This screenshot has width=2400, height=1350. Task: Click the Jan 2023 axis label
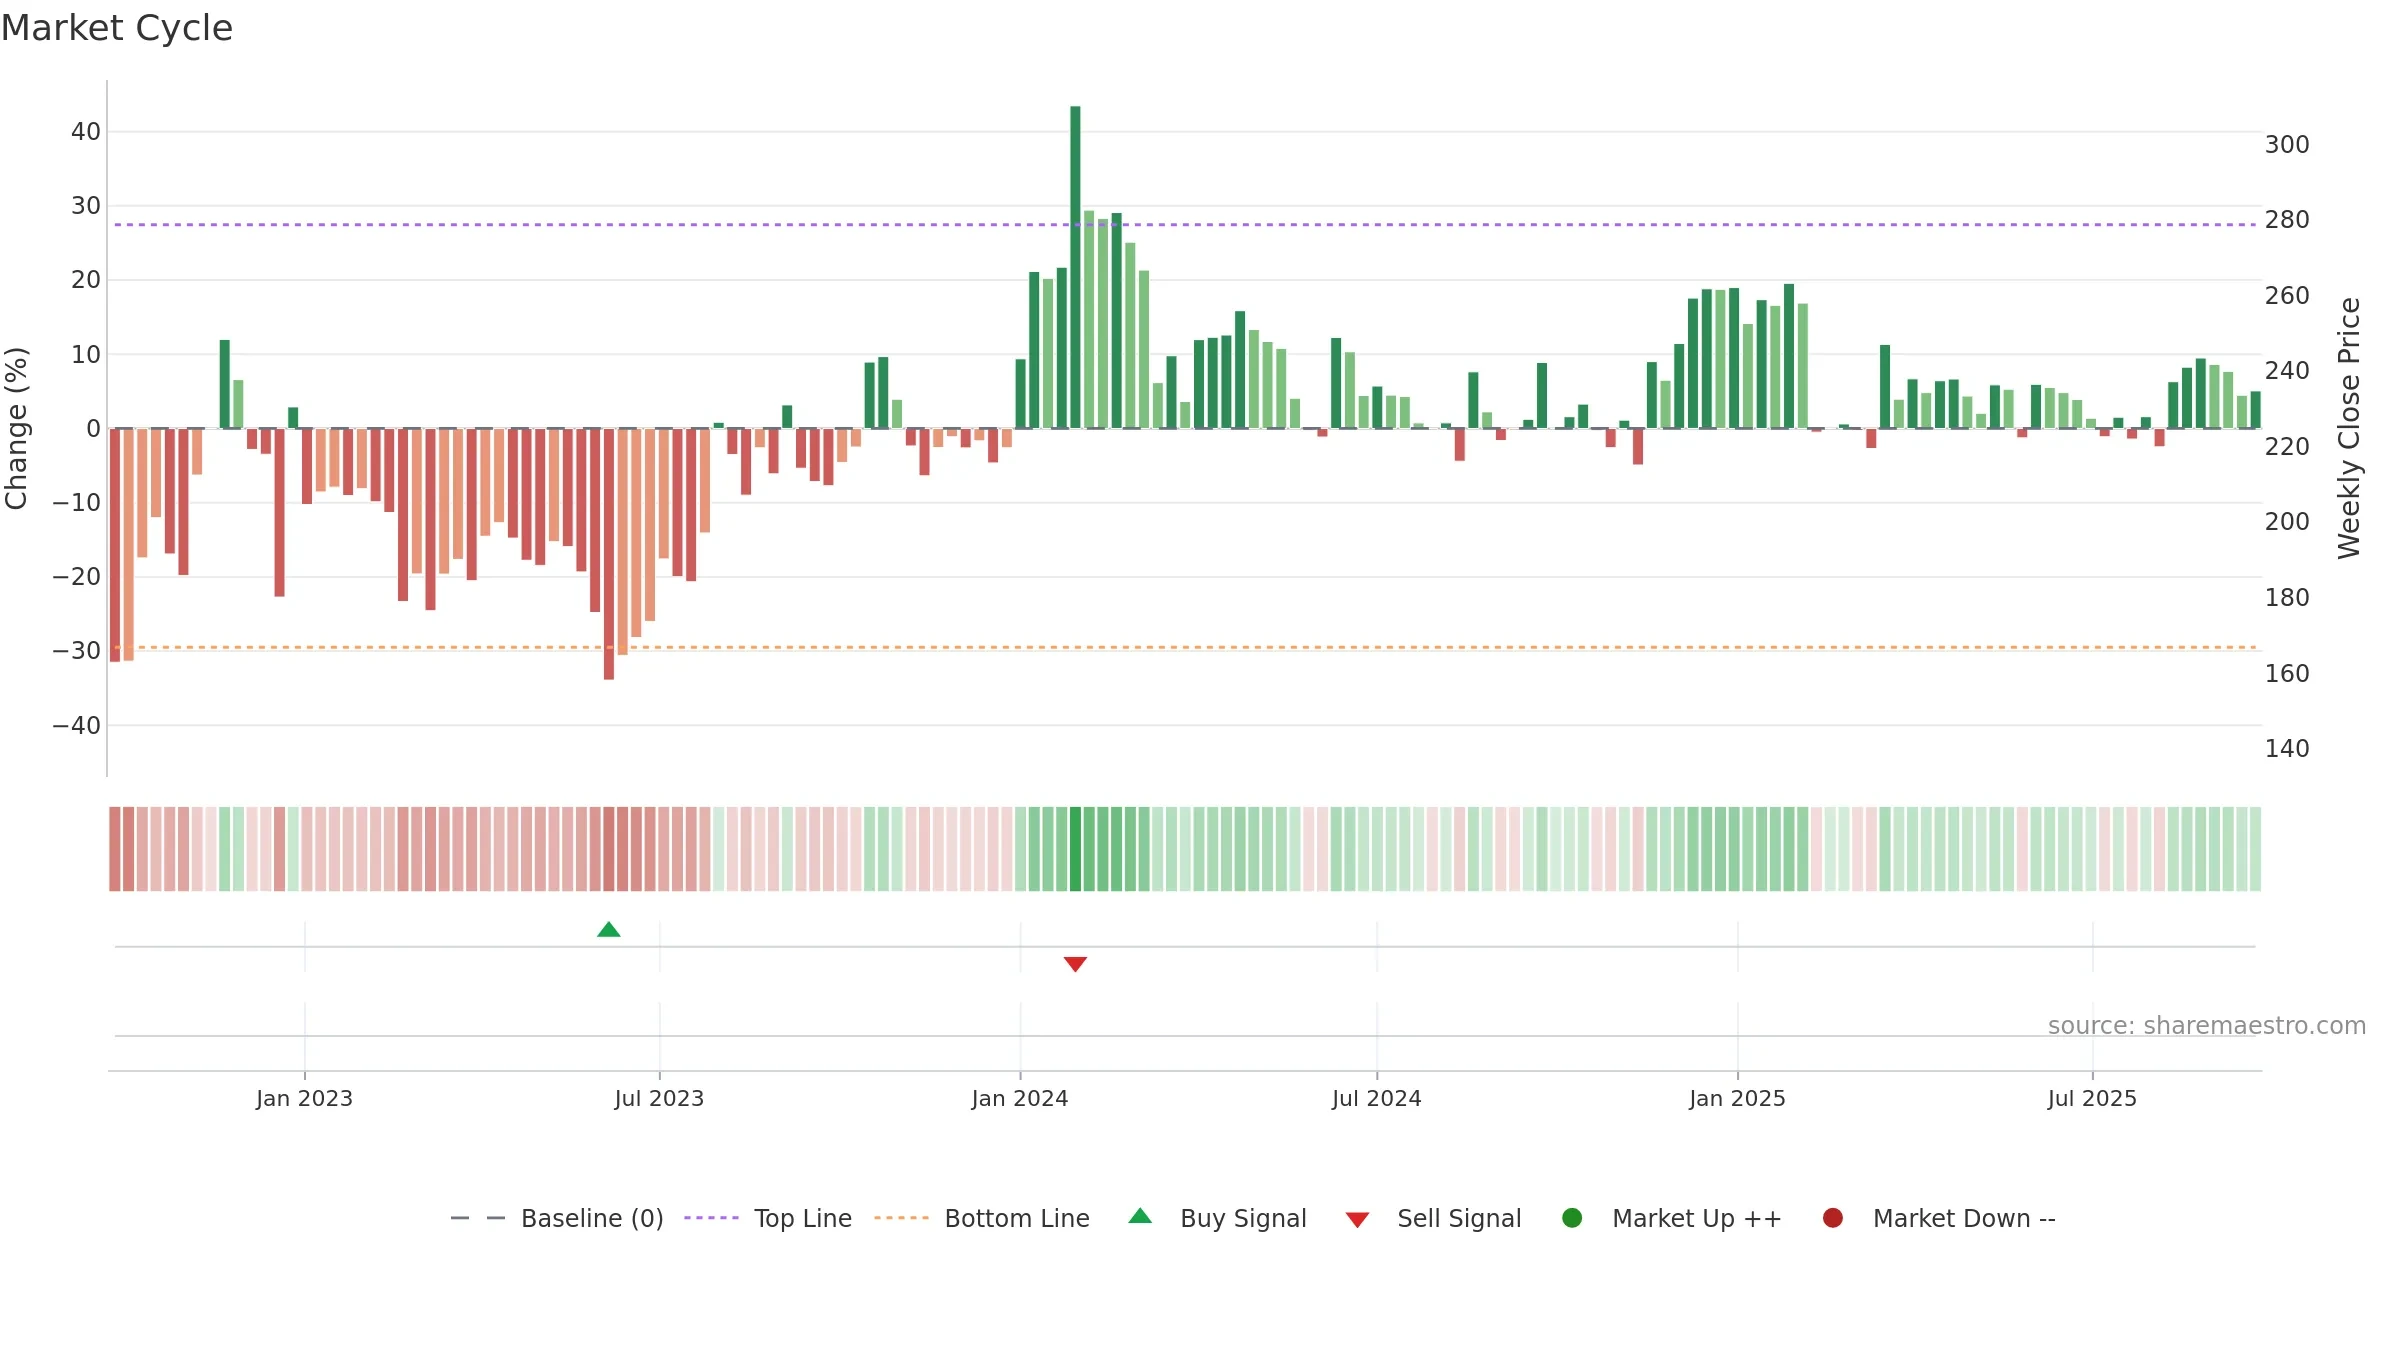[x=304, y=1098]
